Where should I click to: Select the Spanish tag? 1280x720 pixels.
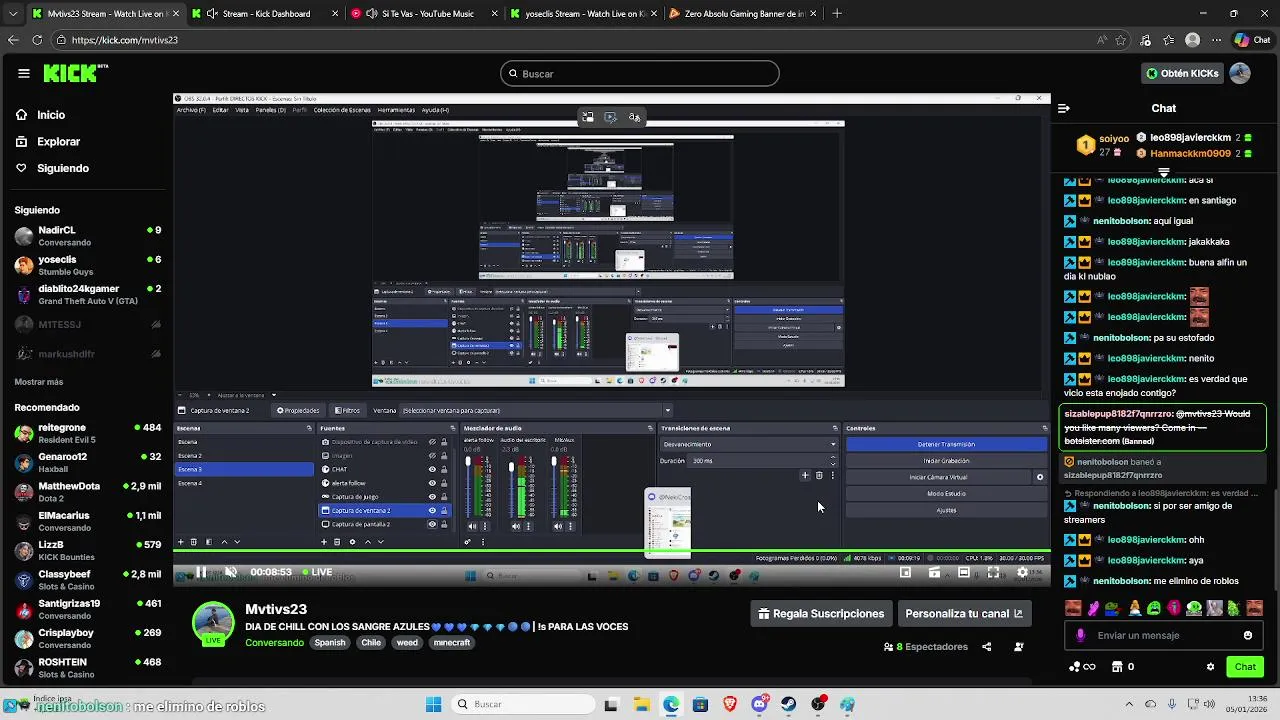330,643
